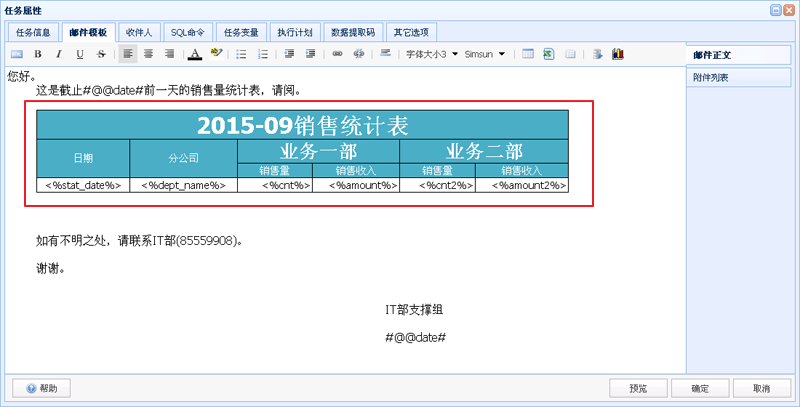Click the insert chart icon
The width and height of the screenshot is (800, 407).
(617, 54)
